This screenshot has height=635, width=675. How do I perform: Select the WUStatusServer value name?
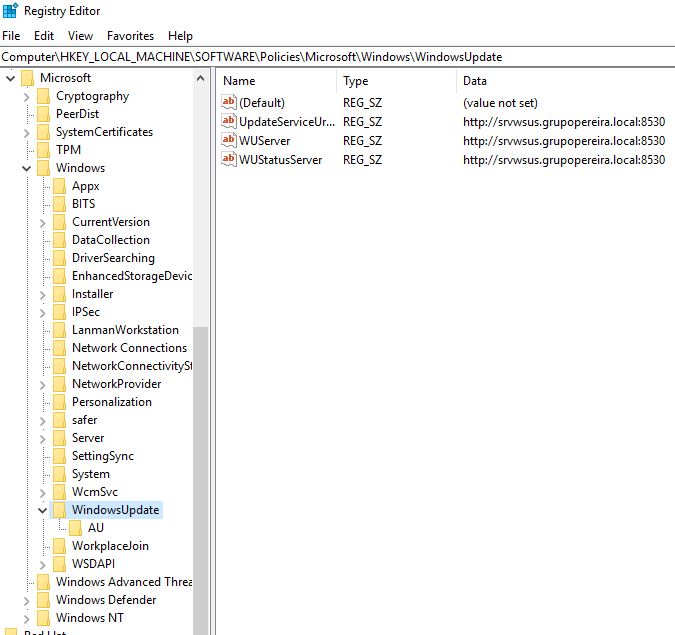(x=281, y=160)
